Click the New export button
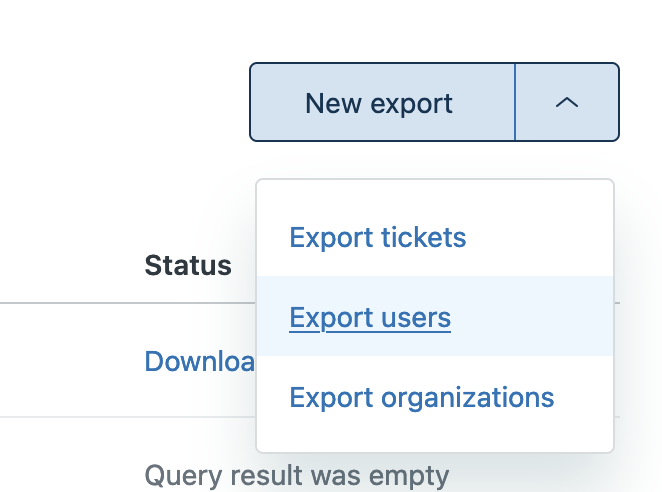662x492 pixels. click(380, 102)
